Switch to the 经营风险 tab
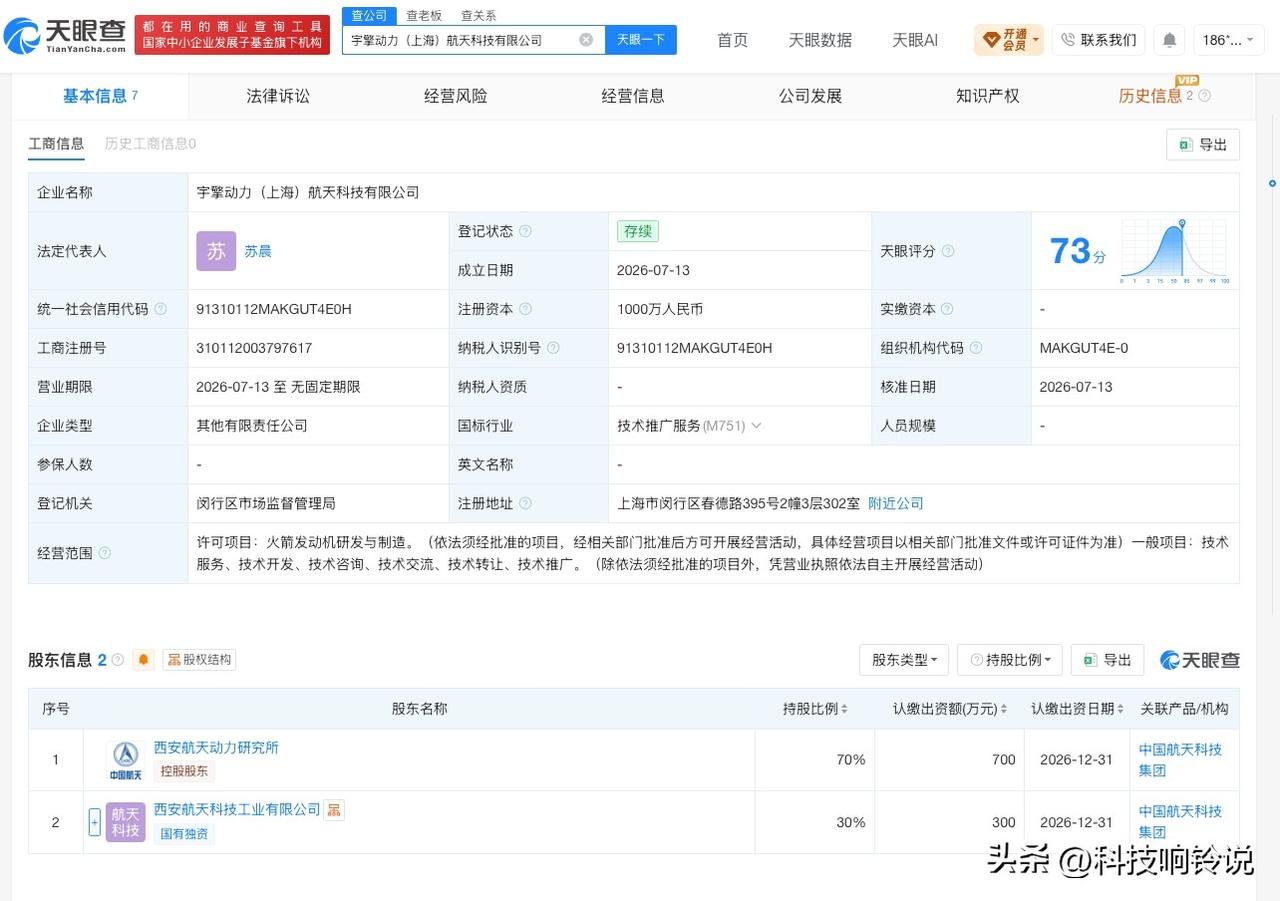The height and width of the screenshot is (901, 1280). [456, 96]
